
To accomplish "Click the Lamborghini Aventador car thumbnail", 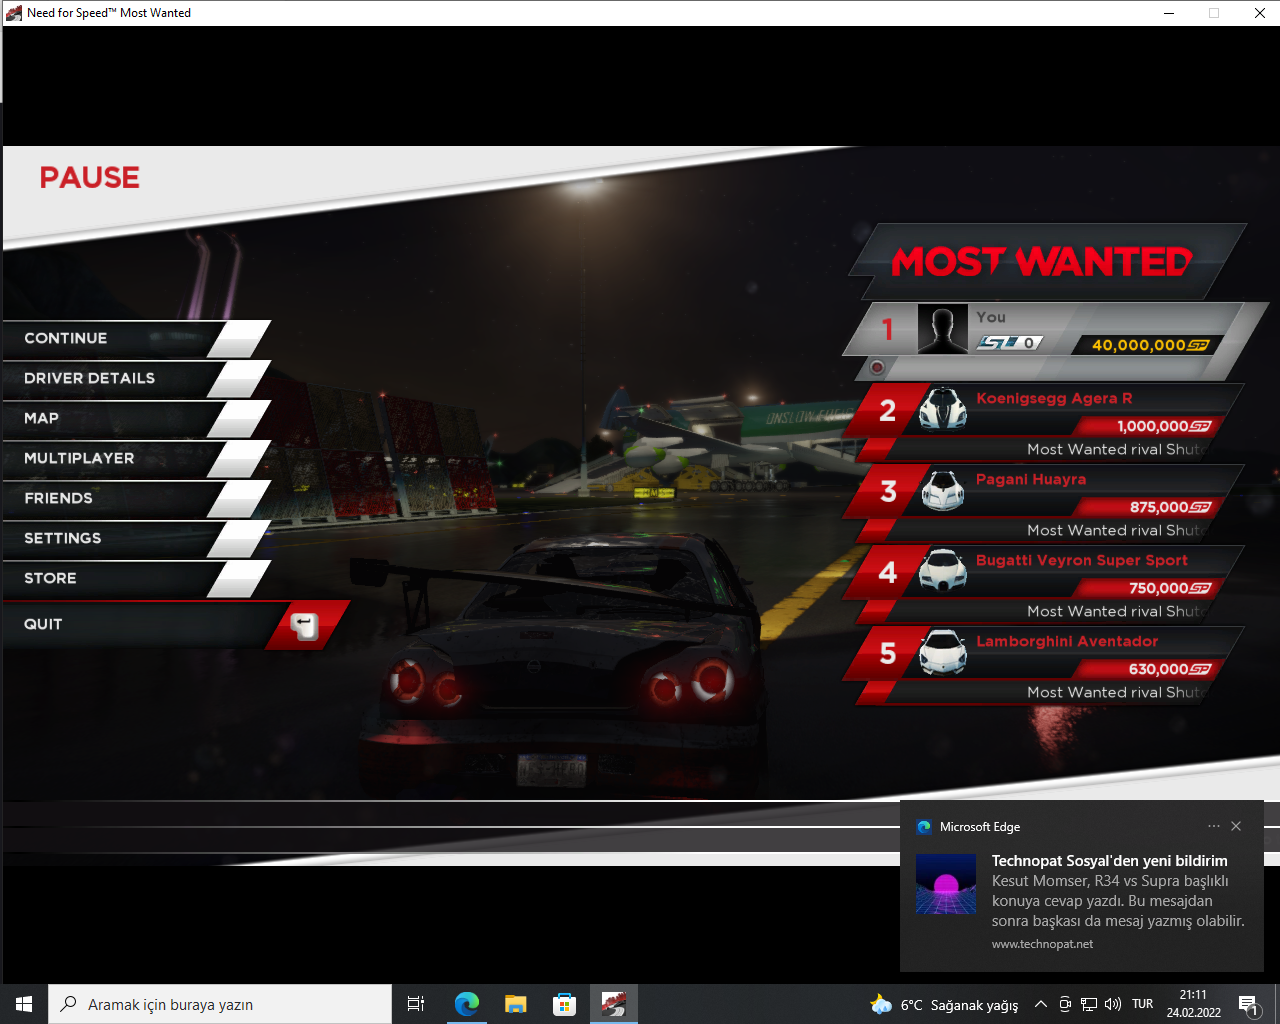I will [943, 653].
